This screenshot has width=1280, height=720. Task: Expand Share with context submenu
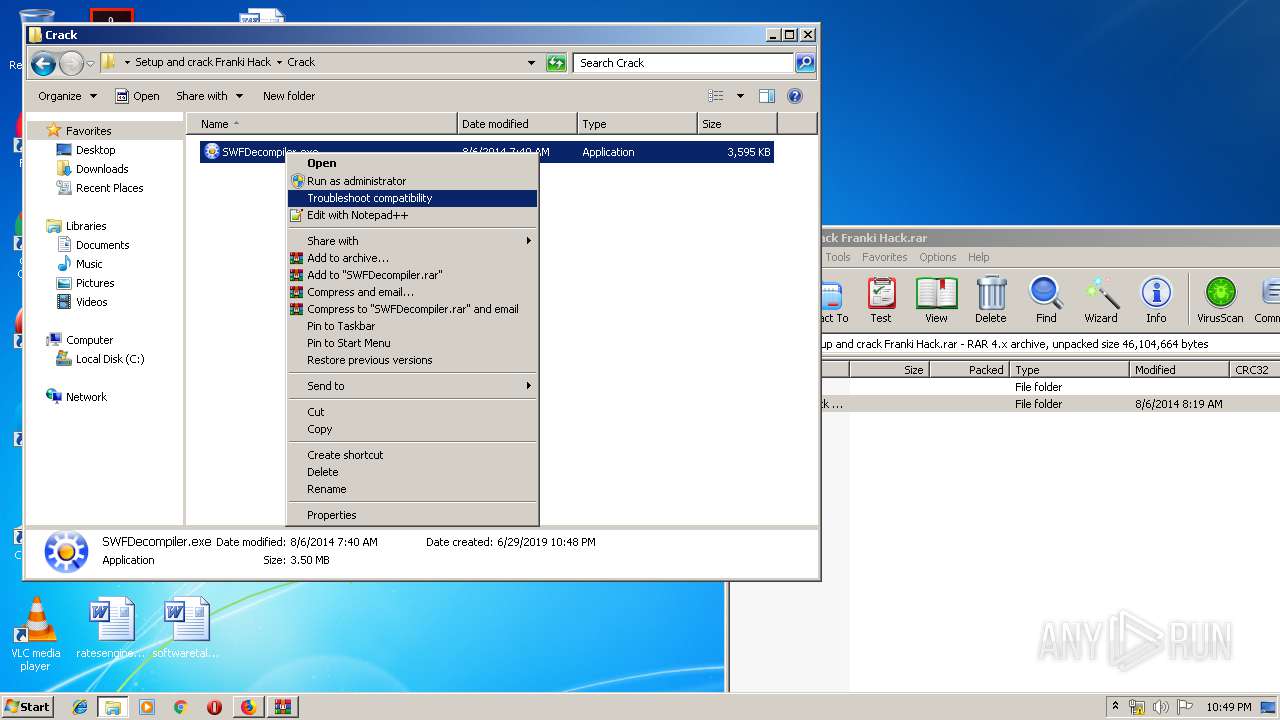tap(412, 241)
